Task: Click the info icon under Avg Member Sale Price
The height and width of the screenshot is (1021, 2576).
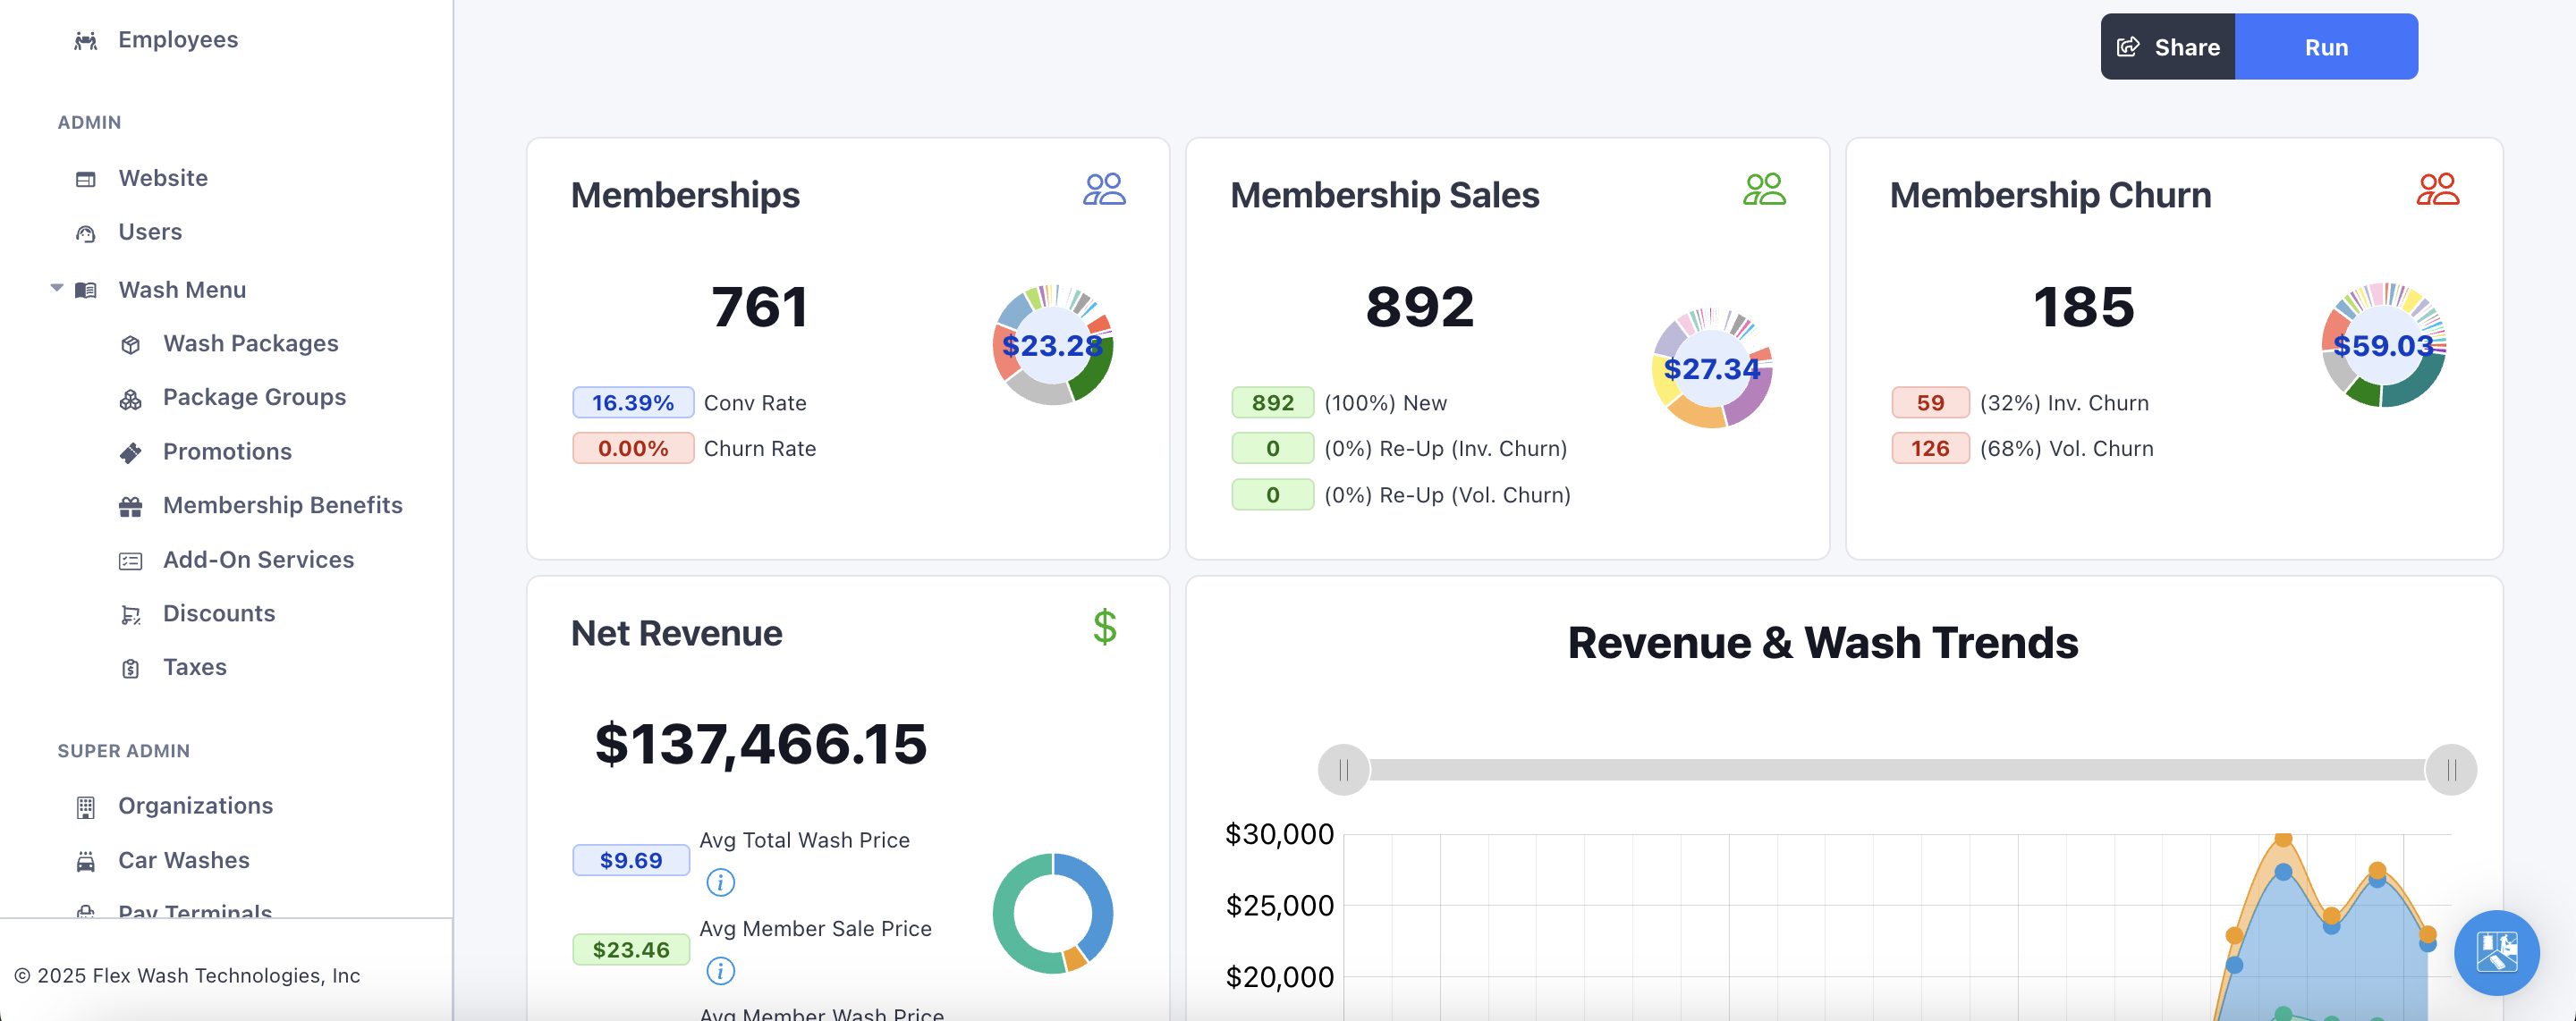Action: coord(720,970)
